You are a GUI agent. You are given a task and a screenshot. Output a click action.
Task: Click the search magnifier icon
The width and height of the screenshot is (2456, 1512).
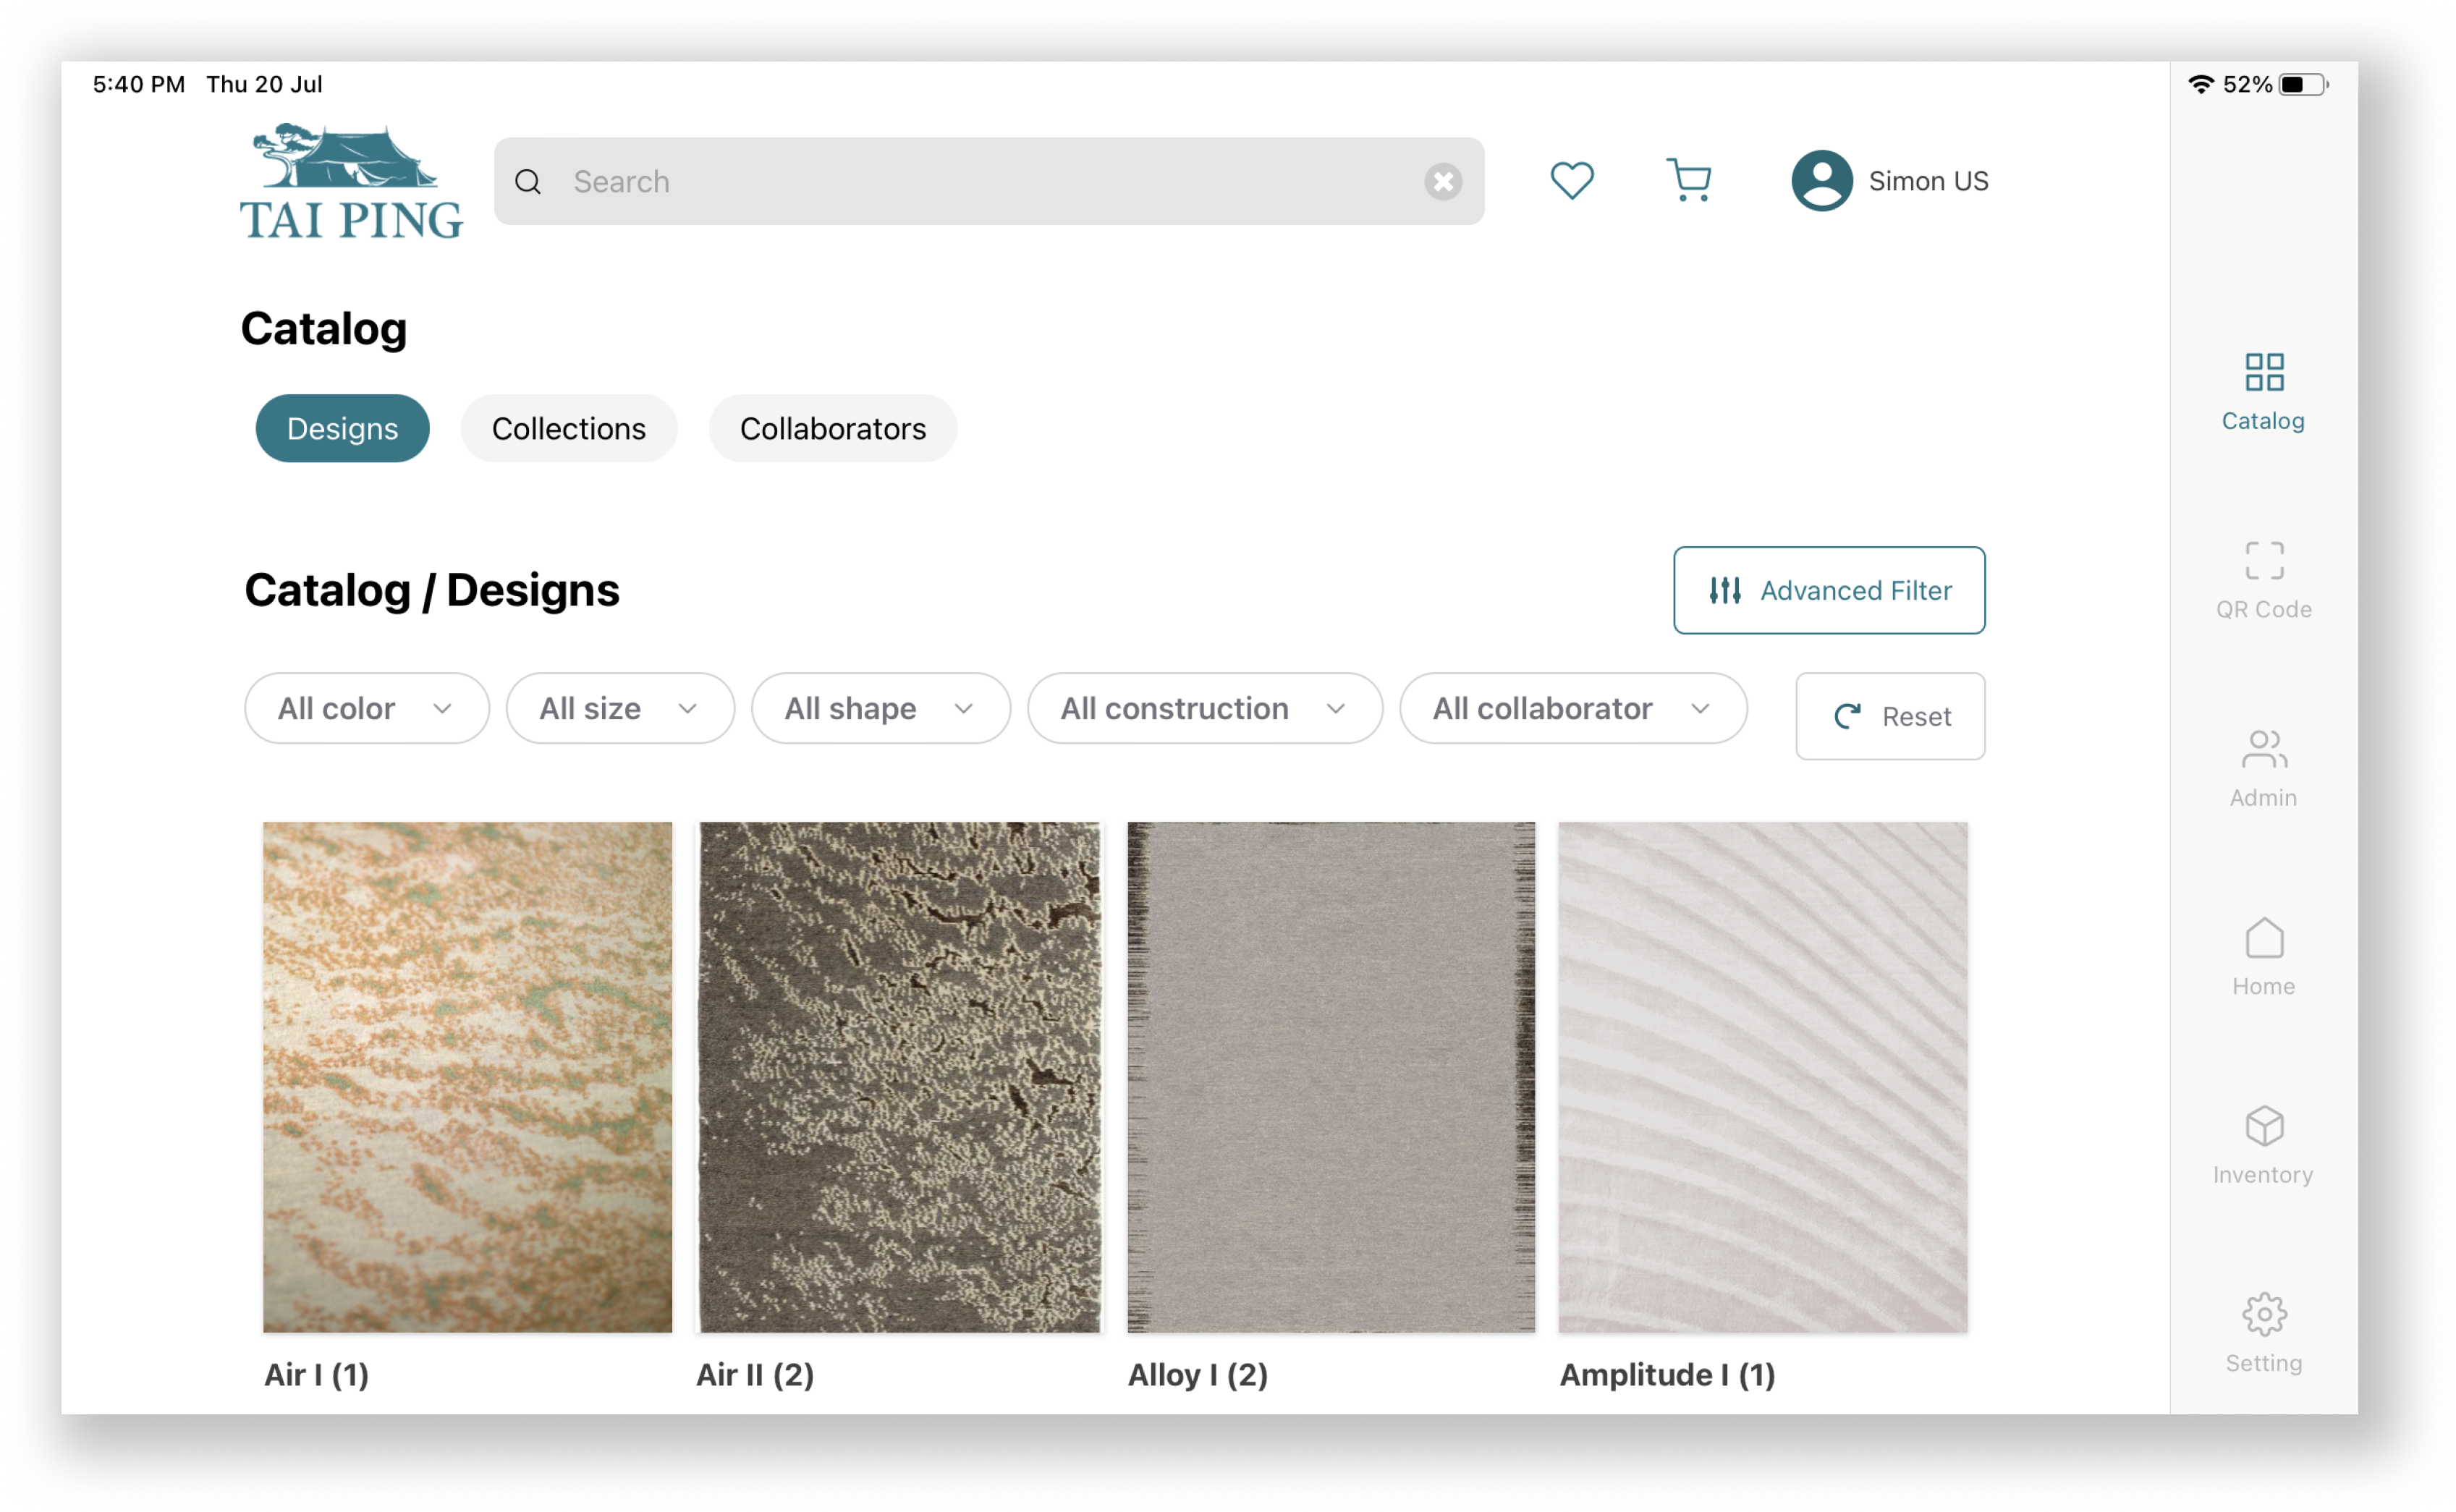[528, 182]
